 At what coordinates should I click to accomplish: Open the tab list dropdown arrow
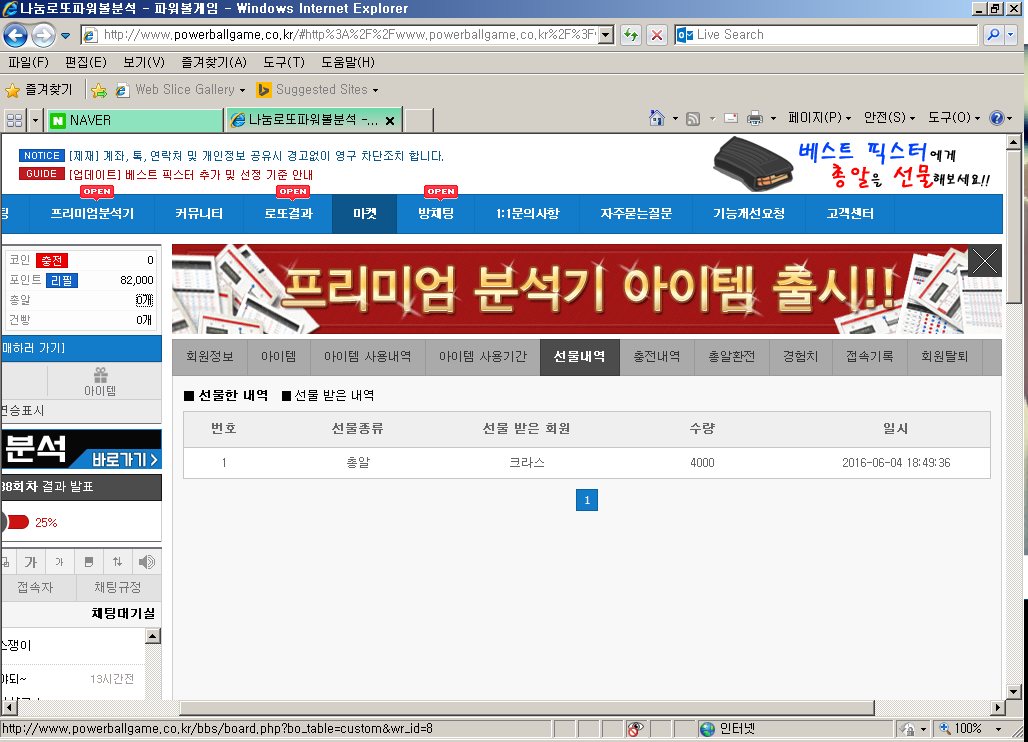click(x=35, y=121)
